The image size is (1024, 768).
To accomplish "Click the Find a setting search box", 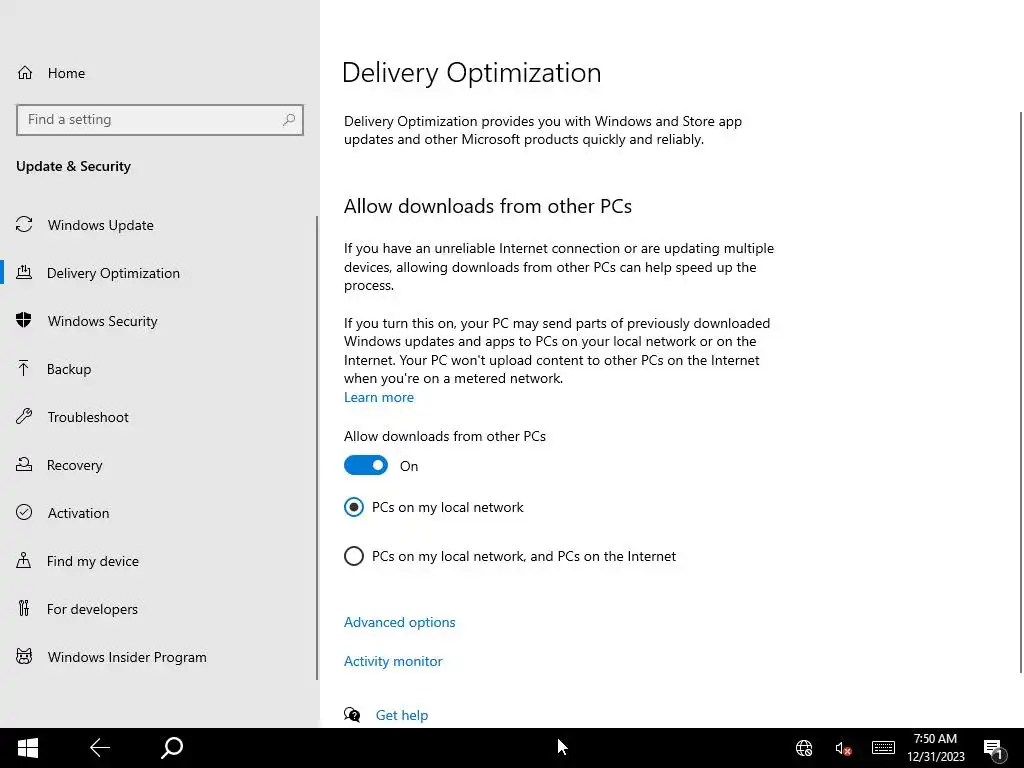I will (x=160, y=120).
